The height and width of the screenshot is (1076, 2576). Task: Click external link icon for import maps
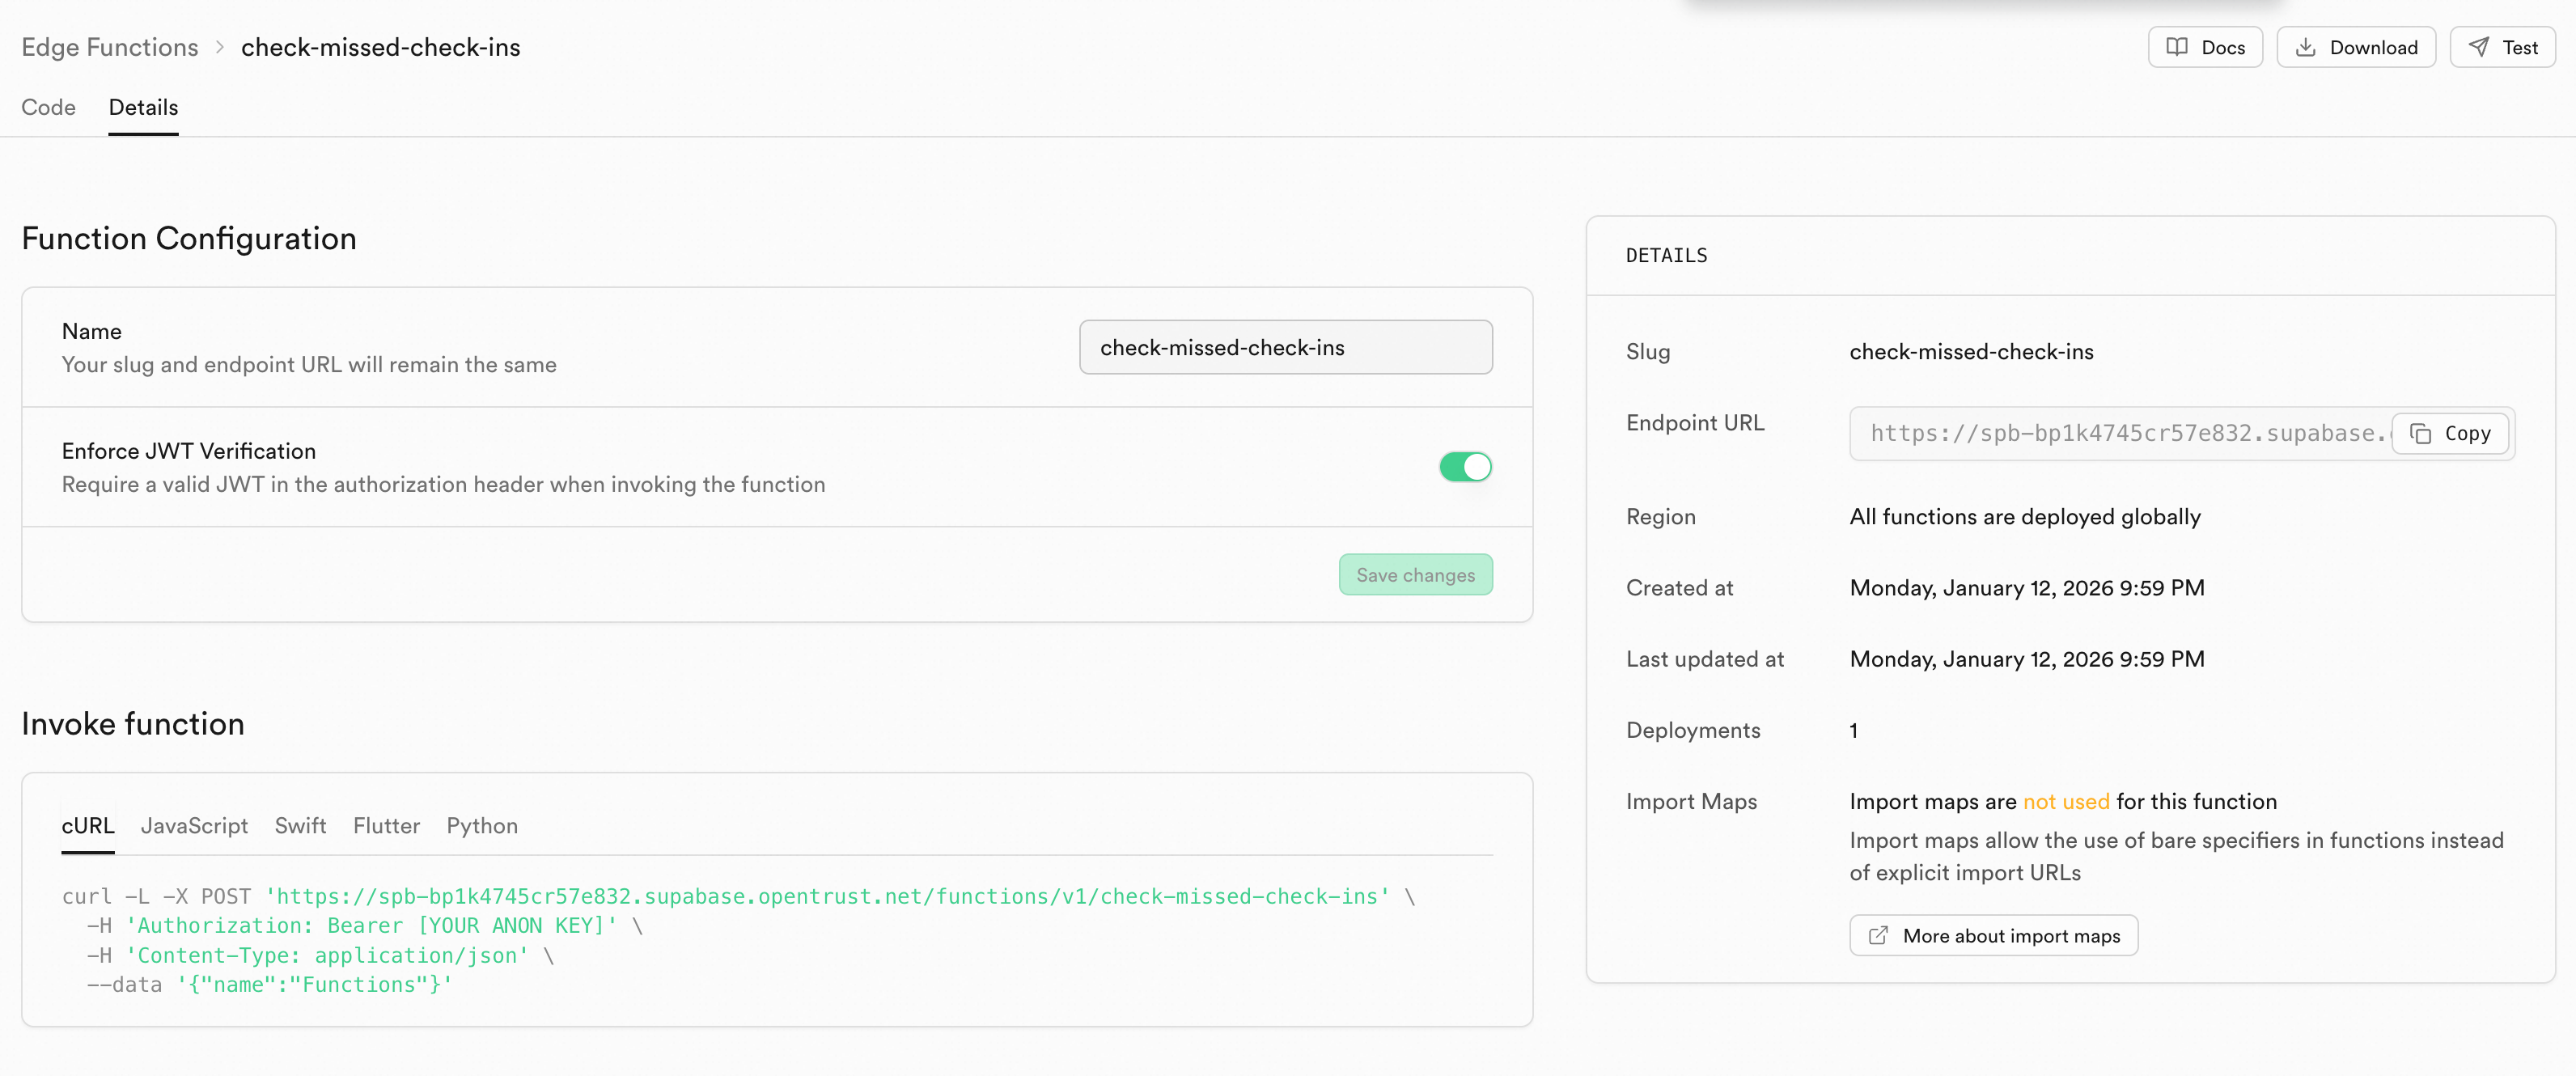(1879, 935)
